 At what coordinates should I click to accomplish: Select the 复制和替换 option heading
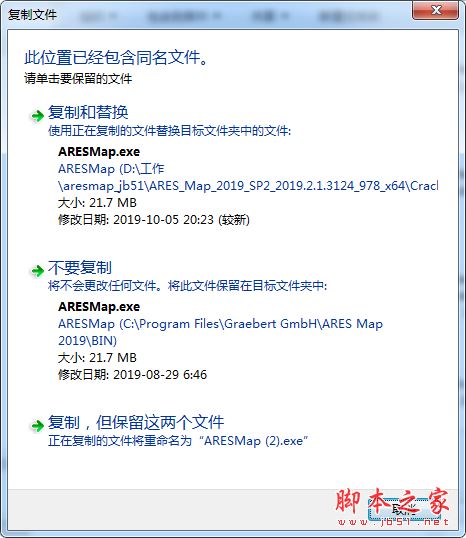click(88, 113)
